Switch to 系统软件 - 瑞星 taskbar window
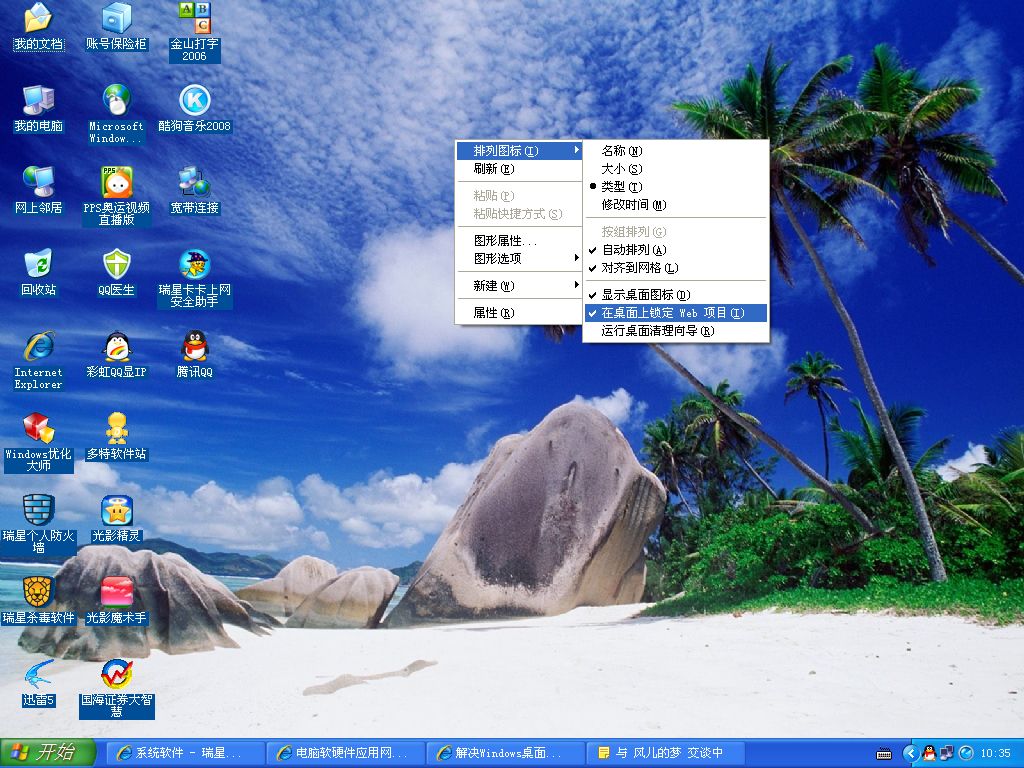 tap(184, 753)
